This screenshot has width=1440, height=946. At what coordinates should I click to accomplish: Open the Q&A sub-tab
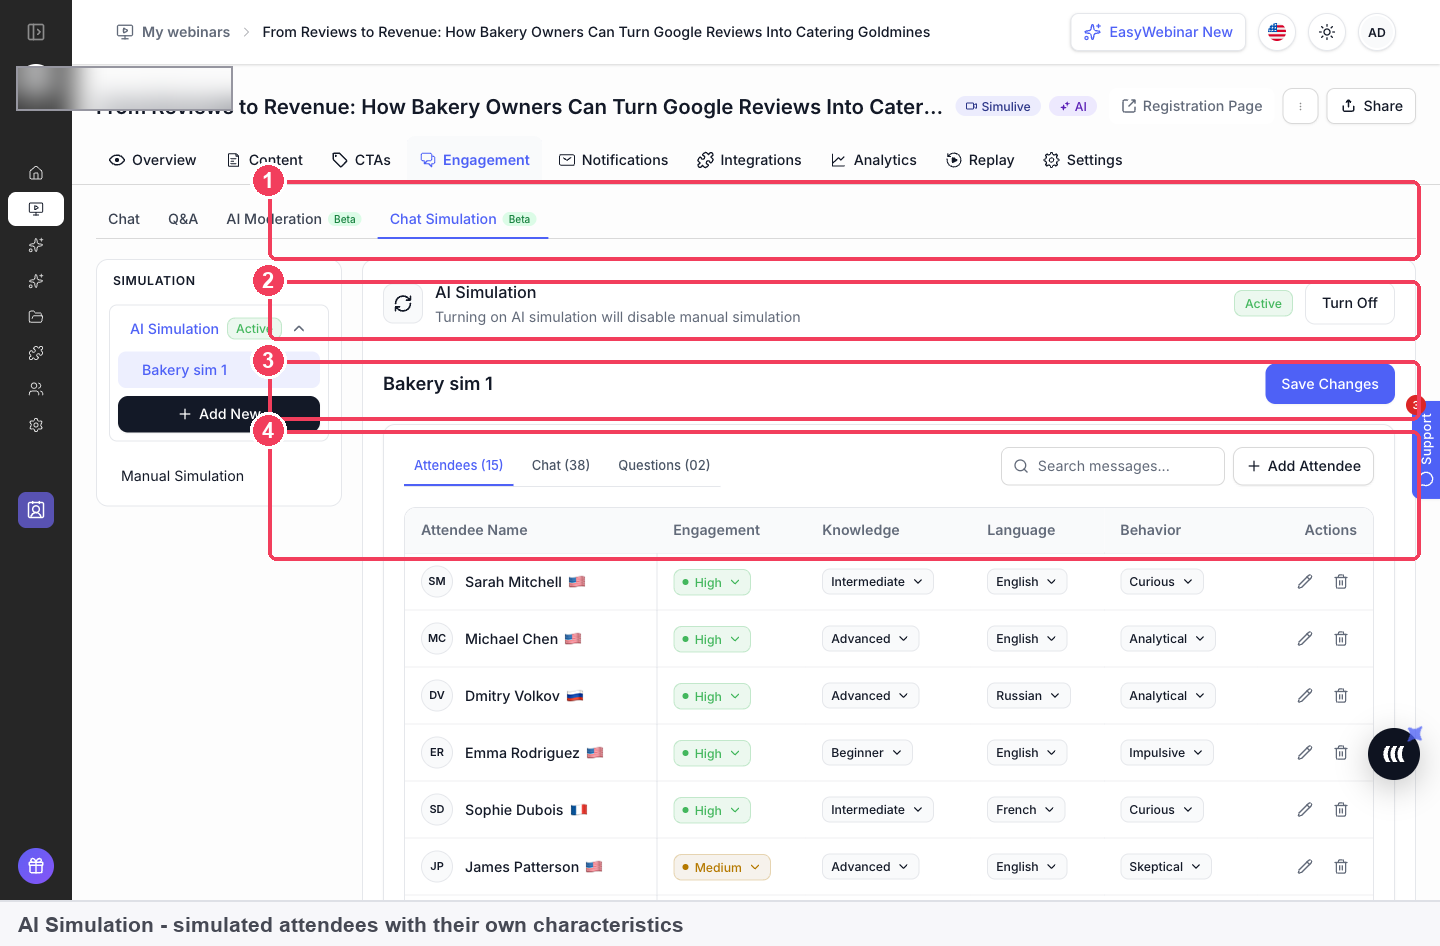coord(183,219)
